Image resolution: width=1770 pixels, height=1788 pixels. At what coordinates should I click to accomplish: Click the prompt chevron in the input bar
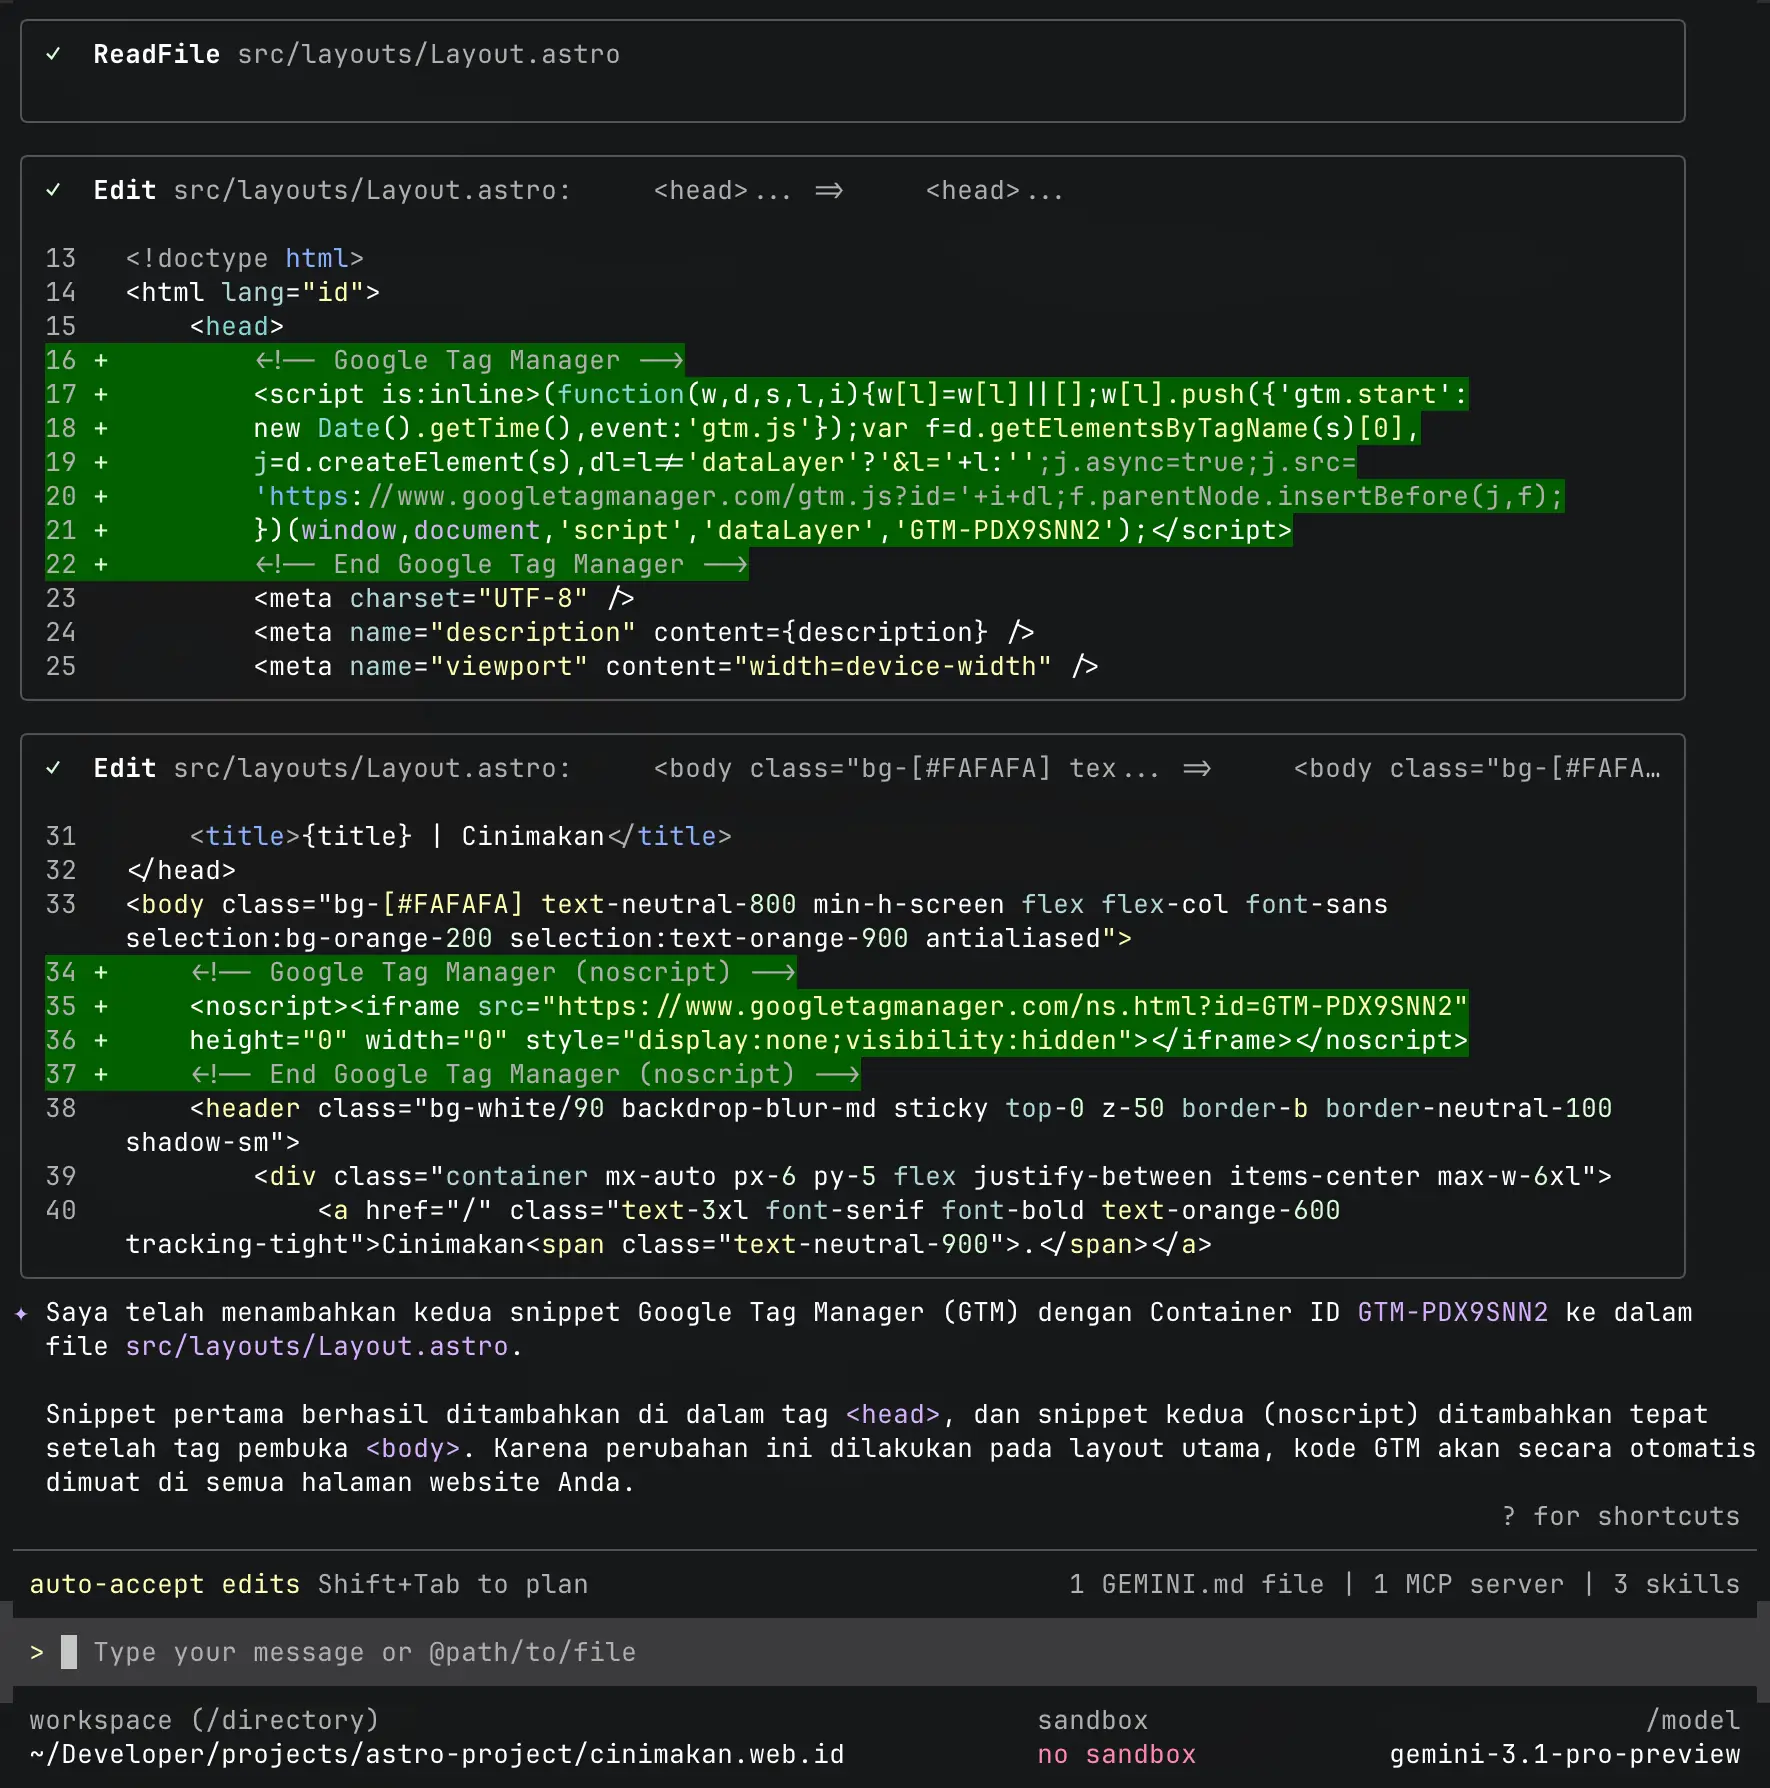coord(37,1652)
